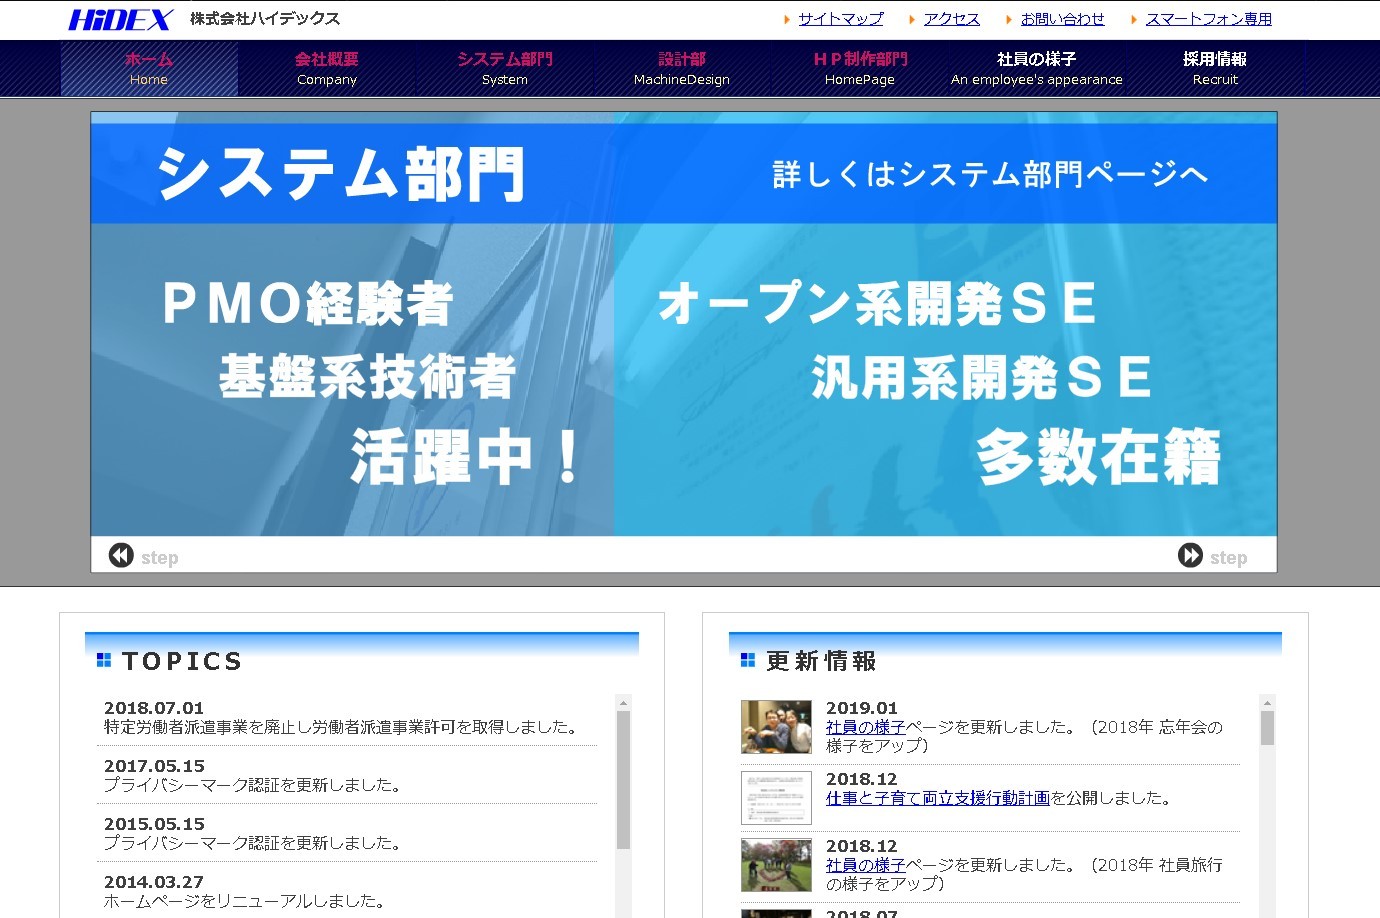Open the スマートフォン専用 link
Viewport: 1380px width, 918px height.
[x=1208, y=19]
